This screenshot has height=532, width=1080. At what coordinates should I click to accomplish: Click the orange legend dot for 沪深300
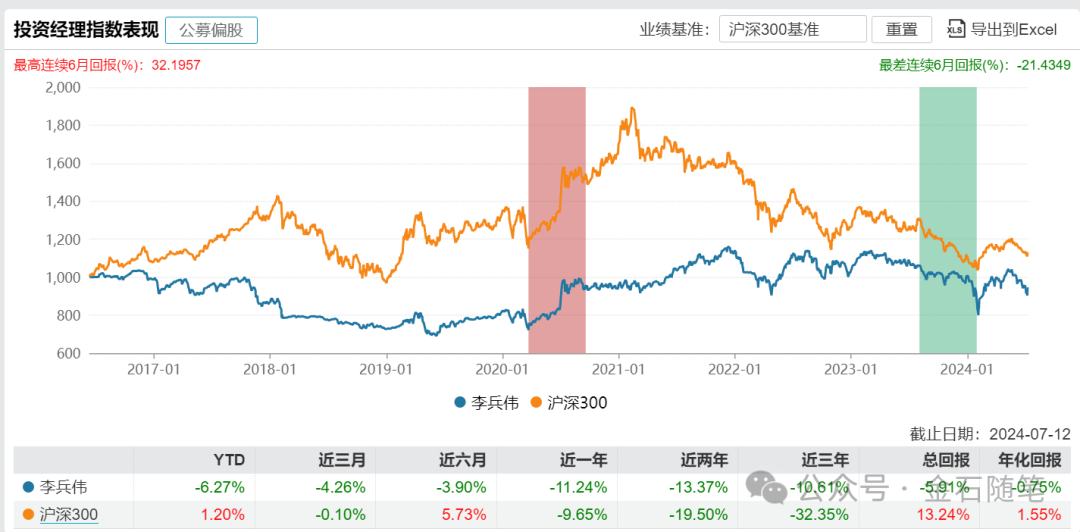[x=536, y=403]
